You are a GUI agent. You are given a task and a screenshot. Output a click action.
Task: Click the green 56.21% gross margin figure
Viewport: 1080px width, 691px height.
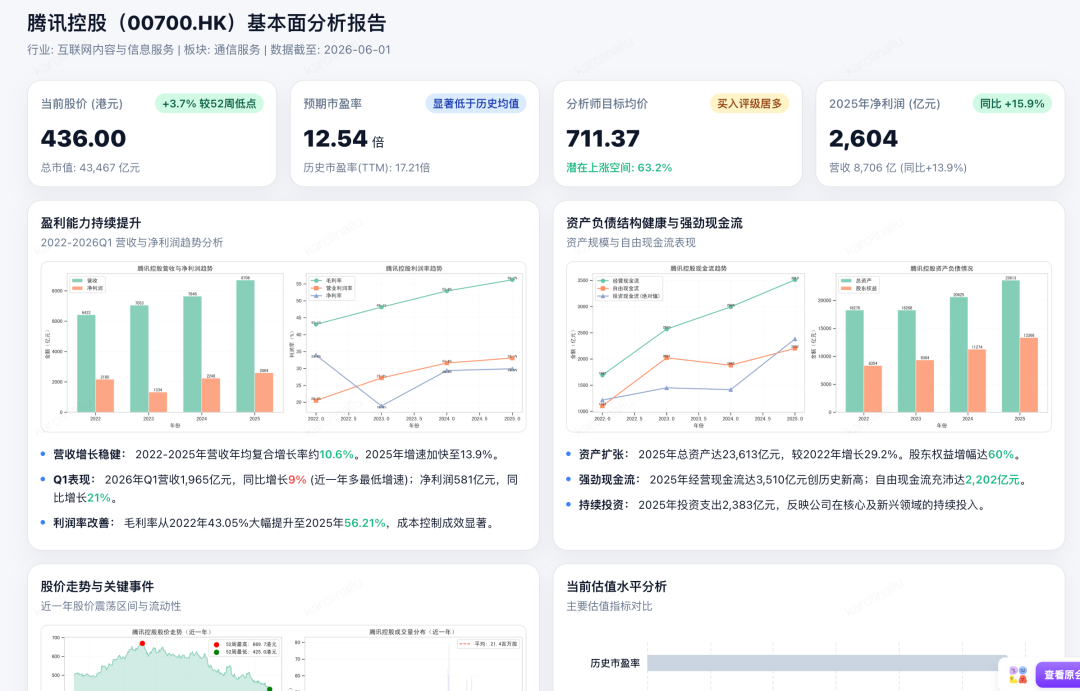point(364,523)
